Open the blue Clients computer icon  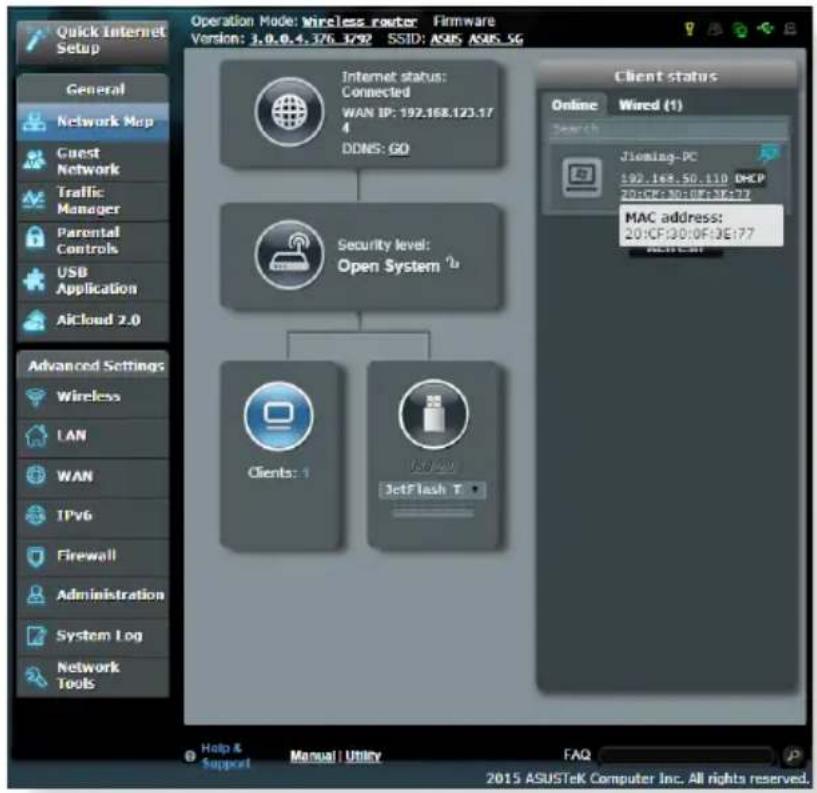click(x=279, y=416)
